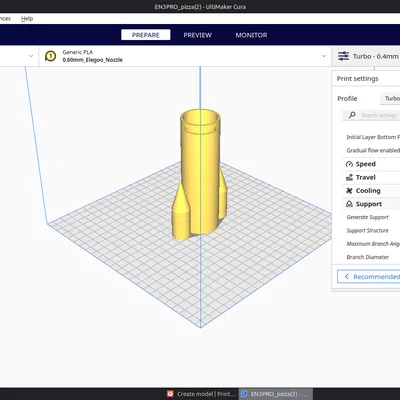Click the Generic PLA material label

click(x=78, y=52)
